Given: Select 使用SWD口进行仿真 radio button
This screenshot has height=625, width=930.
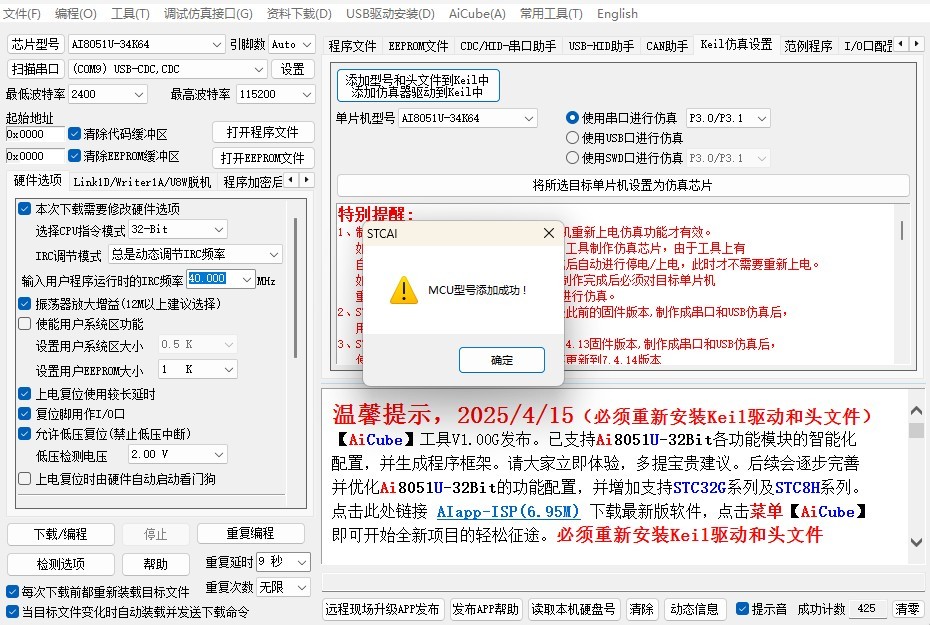Looking at the screenshot, I should point(572,158).
